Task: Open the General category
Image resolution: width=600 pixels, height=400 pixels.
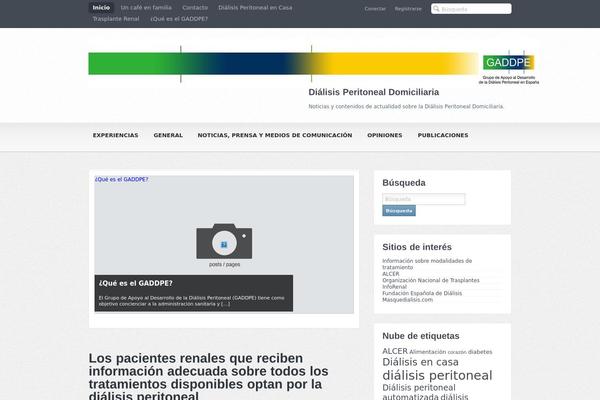Action: (168, 135)
